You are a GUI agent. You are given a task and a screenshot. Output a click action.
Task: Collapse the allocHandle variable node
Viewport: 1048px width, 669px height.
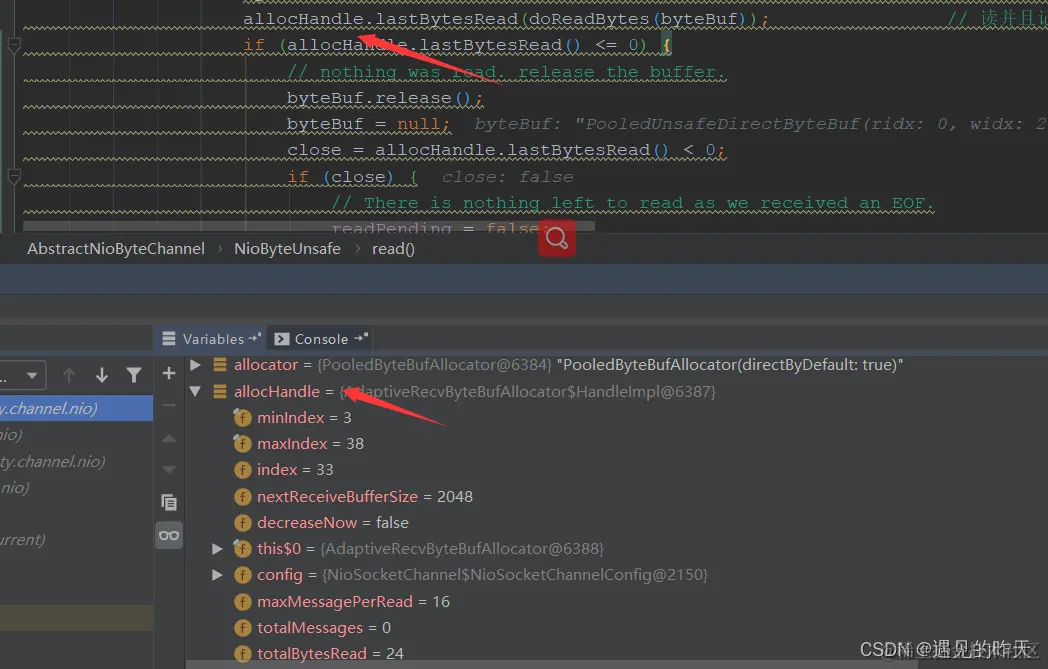tap(195, 392)
